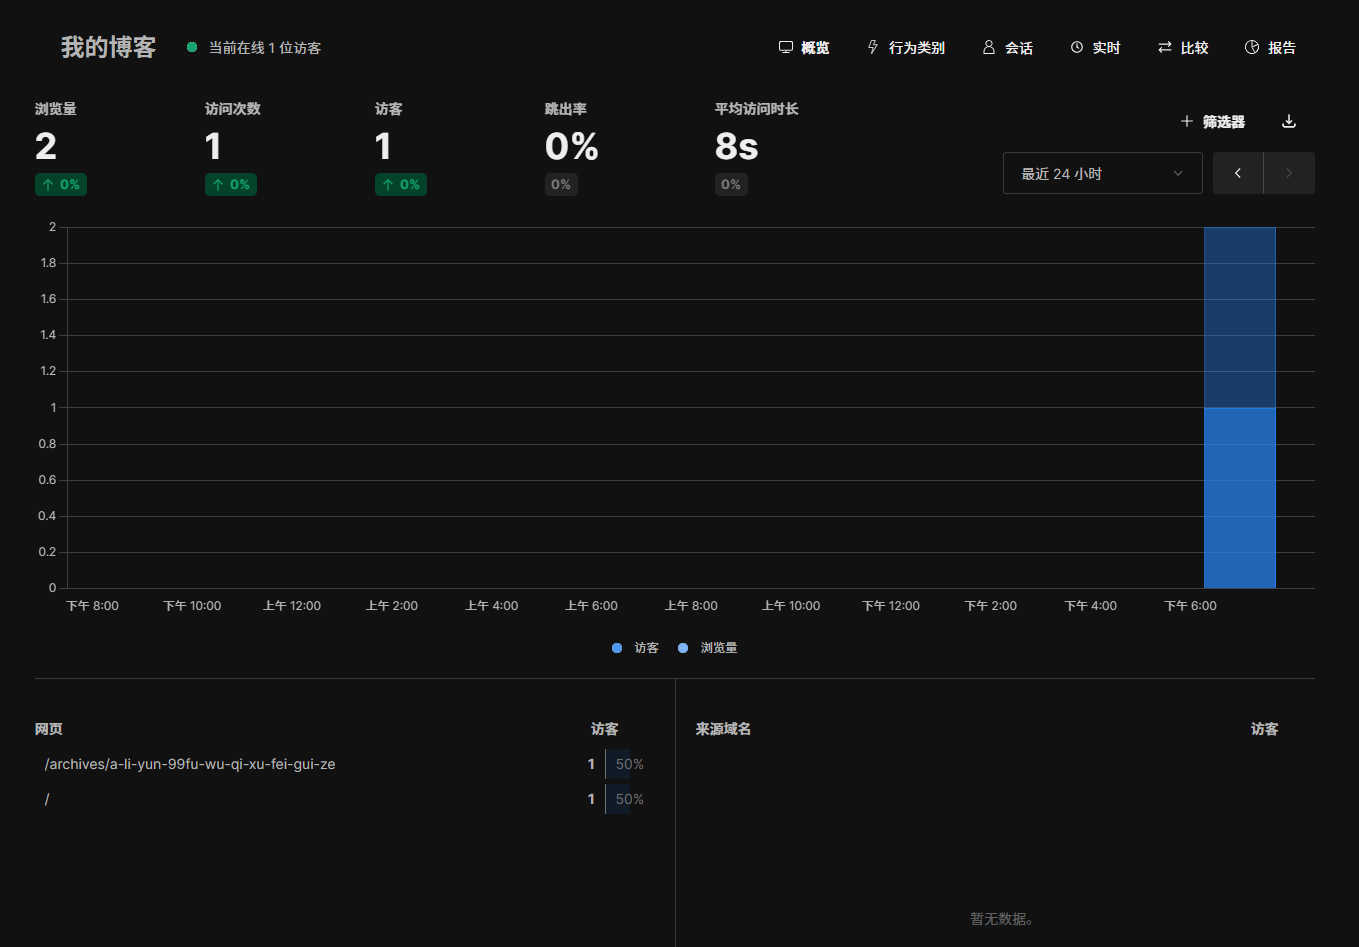The width and height of the screenshot is (1359, 947).
Task: Click the plus icon beside 筛选器
Action: [x=1187, y=122]
